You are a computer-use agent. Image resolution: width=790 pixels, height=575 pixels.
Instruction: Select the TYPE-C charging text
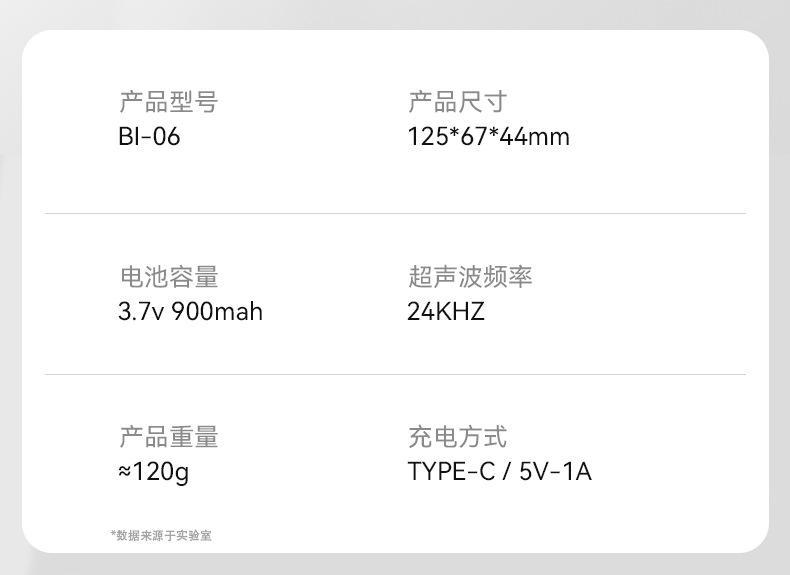[451, 471]
